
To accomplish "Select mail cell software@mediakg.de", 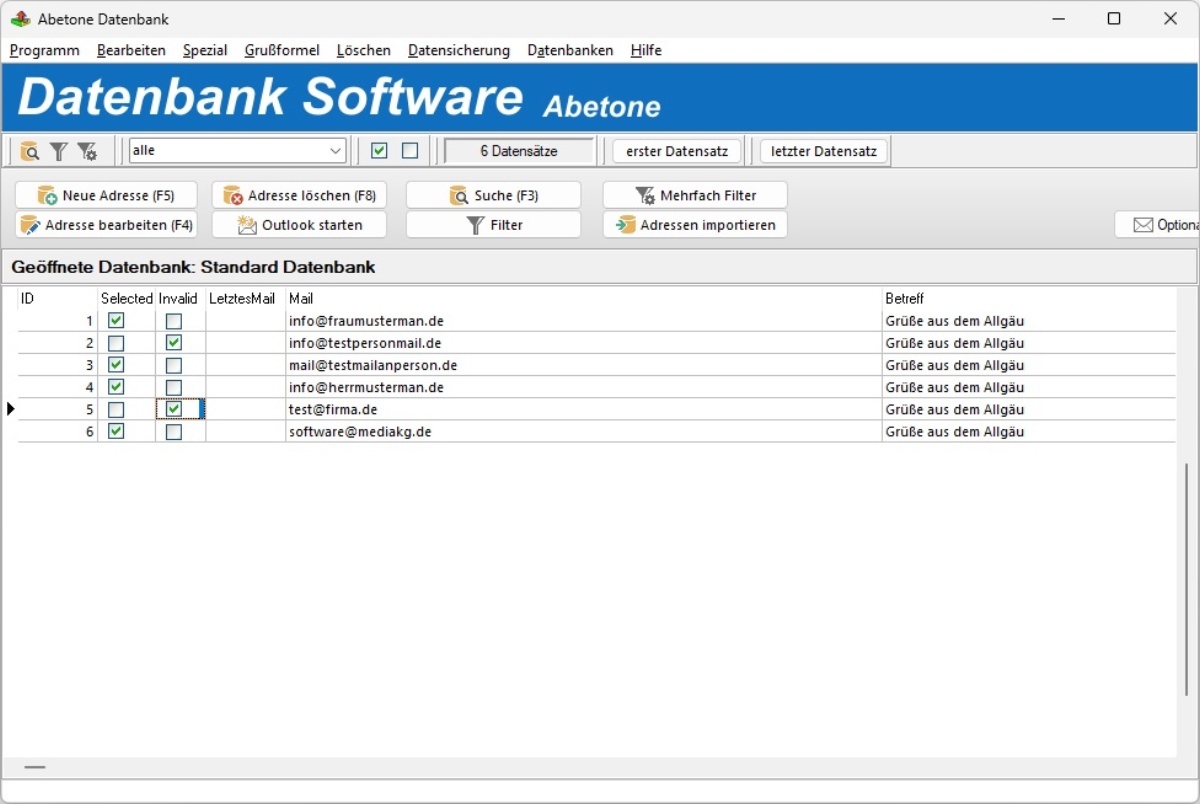I will [584, 431].
